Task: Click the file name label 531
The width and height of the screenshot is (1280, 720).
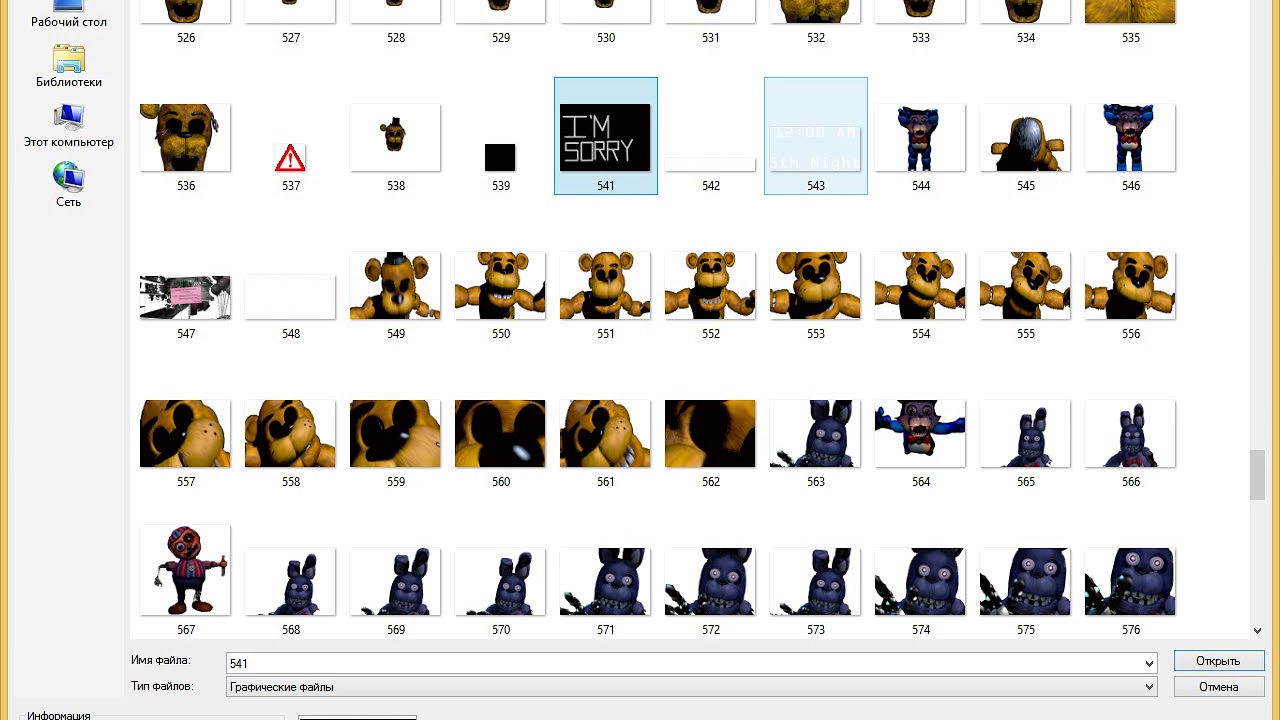Action: tap(710, 38)
